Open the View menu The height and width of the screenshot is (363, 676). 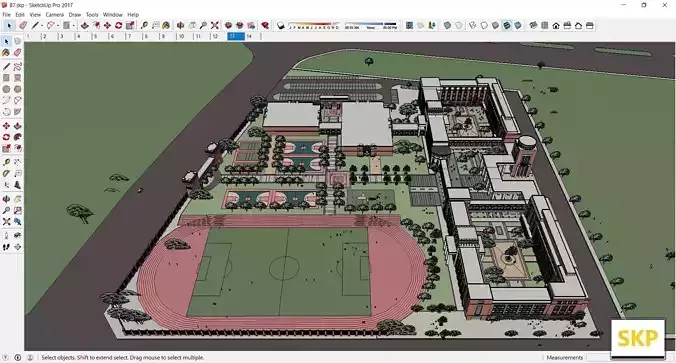click(35, 15)
